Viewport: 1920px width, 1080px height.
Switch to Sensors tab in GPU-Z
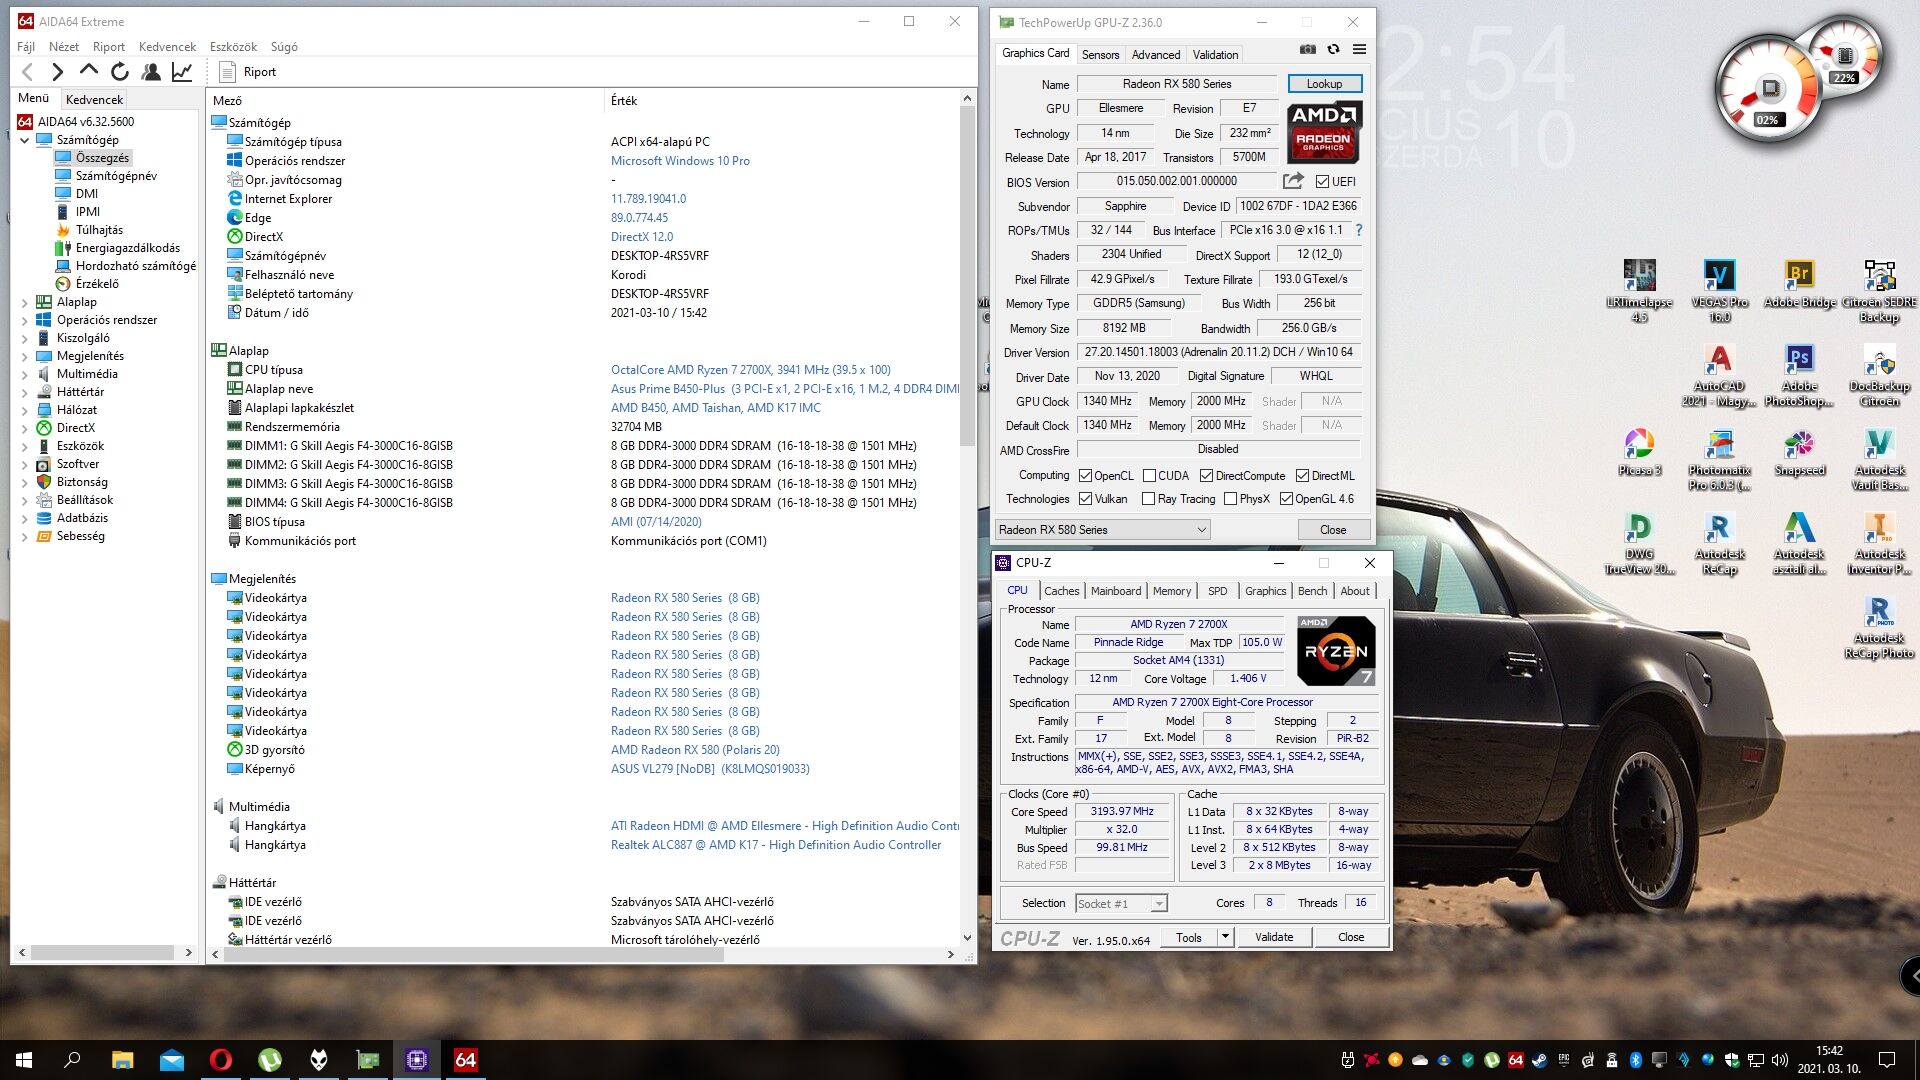[1100, 55]
